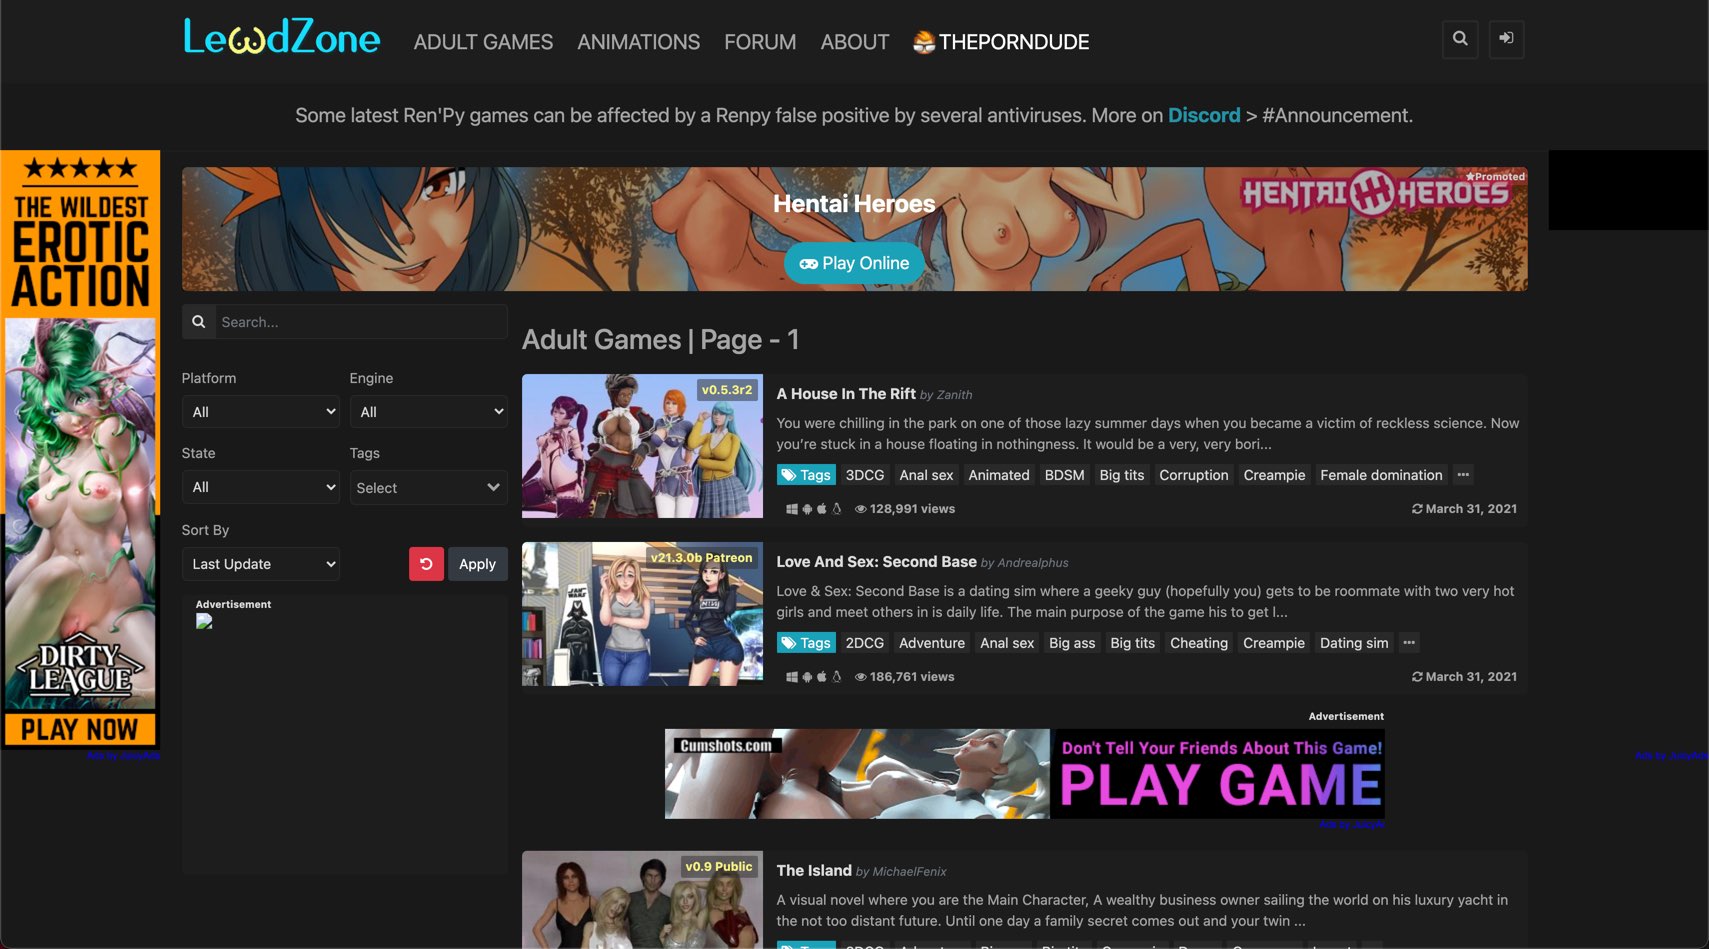The width and height of the screenshot is (1709, 949).
Task: Open the search icon in top header
Action: point(1460,39)
